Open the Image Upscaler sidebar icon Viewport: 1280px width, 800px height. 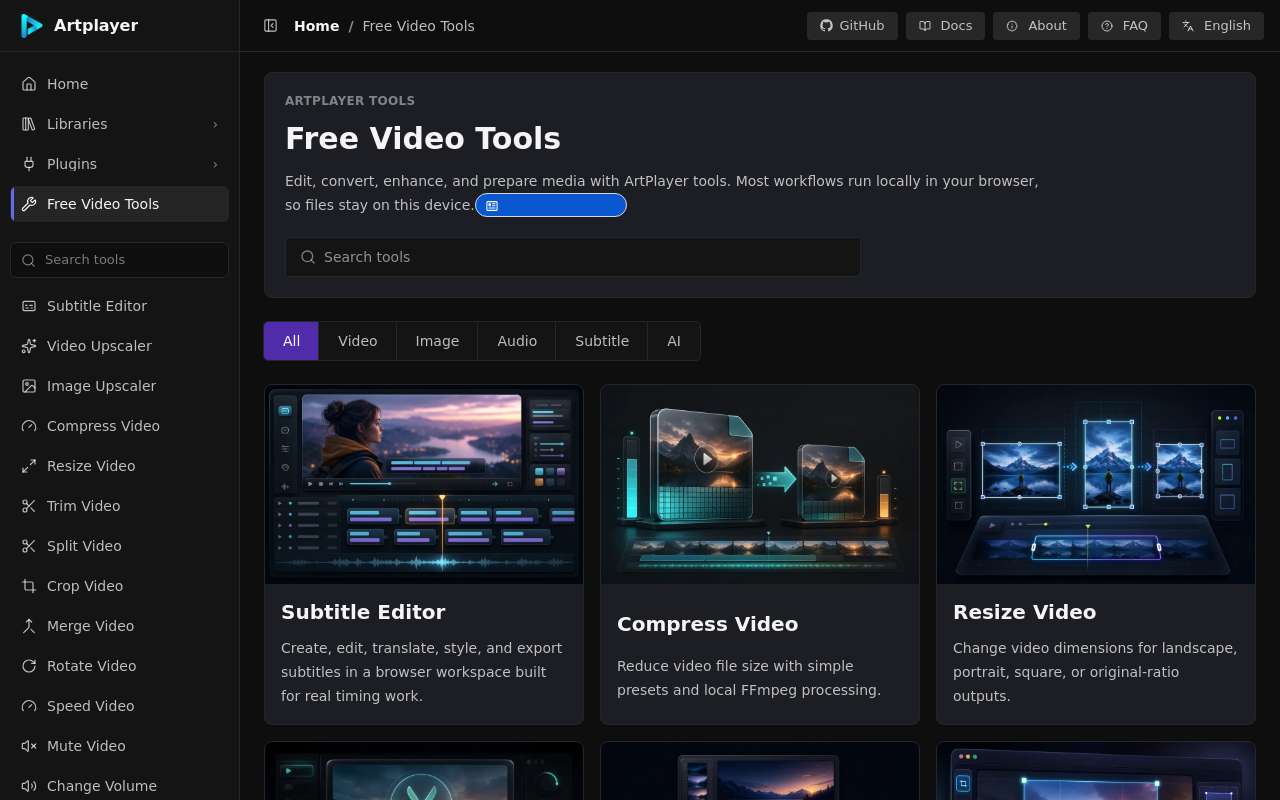tap(29, 386)
